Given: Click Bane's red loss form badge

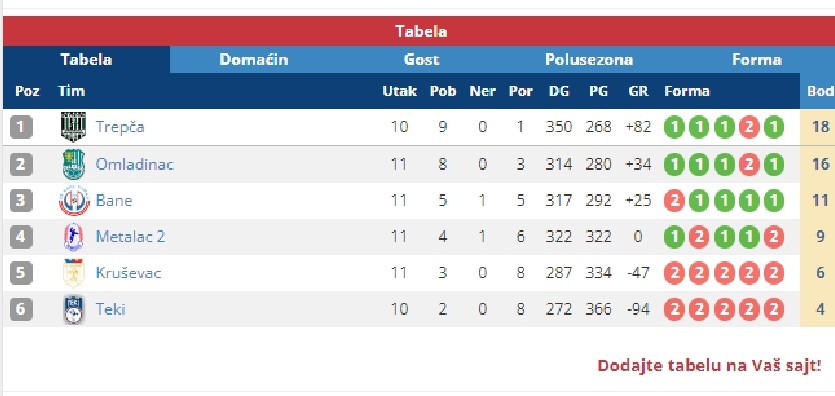Looking at the screenshot, I should pyautogui.click(x=674, y=201).
